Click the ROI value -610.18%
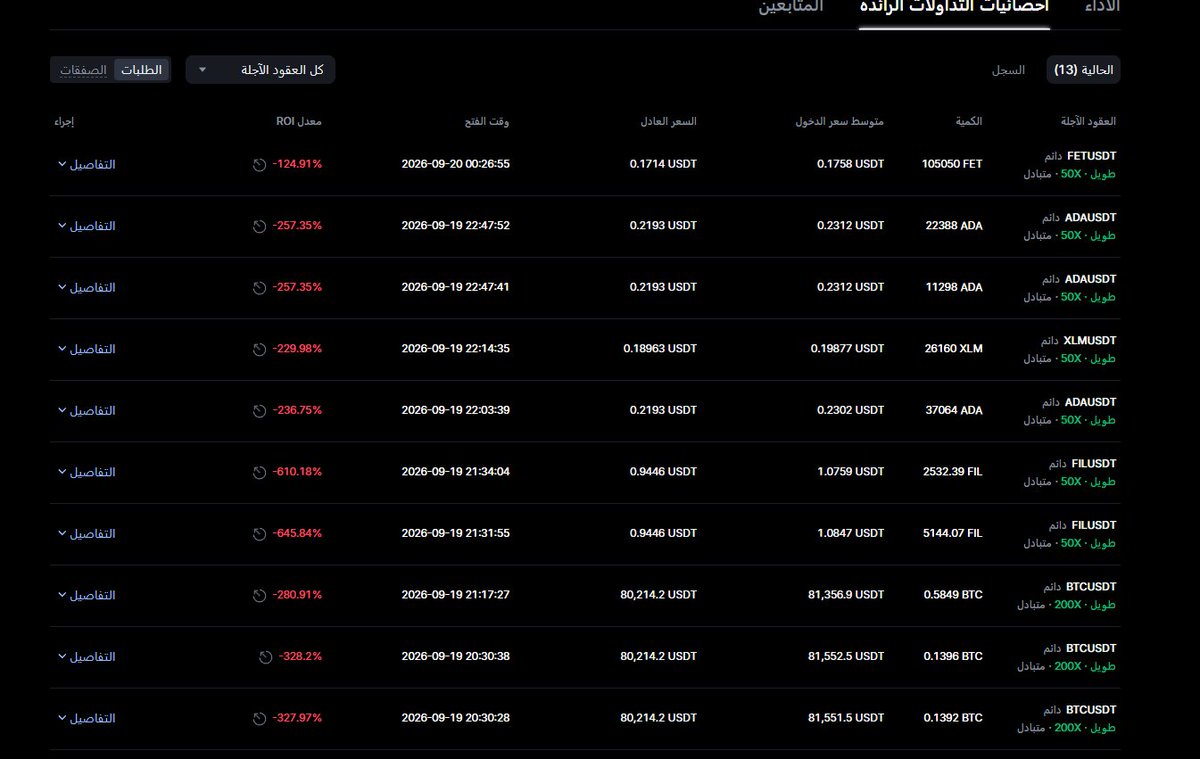Image resolution: width=1200 pixels, height=759 pixels. click(297, 472)
